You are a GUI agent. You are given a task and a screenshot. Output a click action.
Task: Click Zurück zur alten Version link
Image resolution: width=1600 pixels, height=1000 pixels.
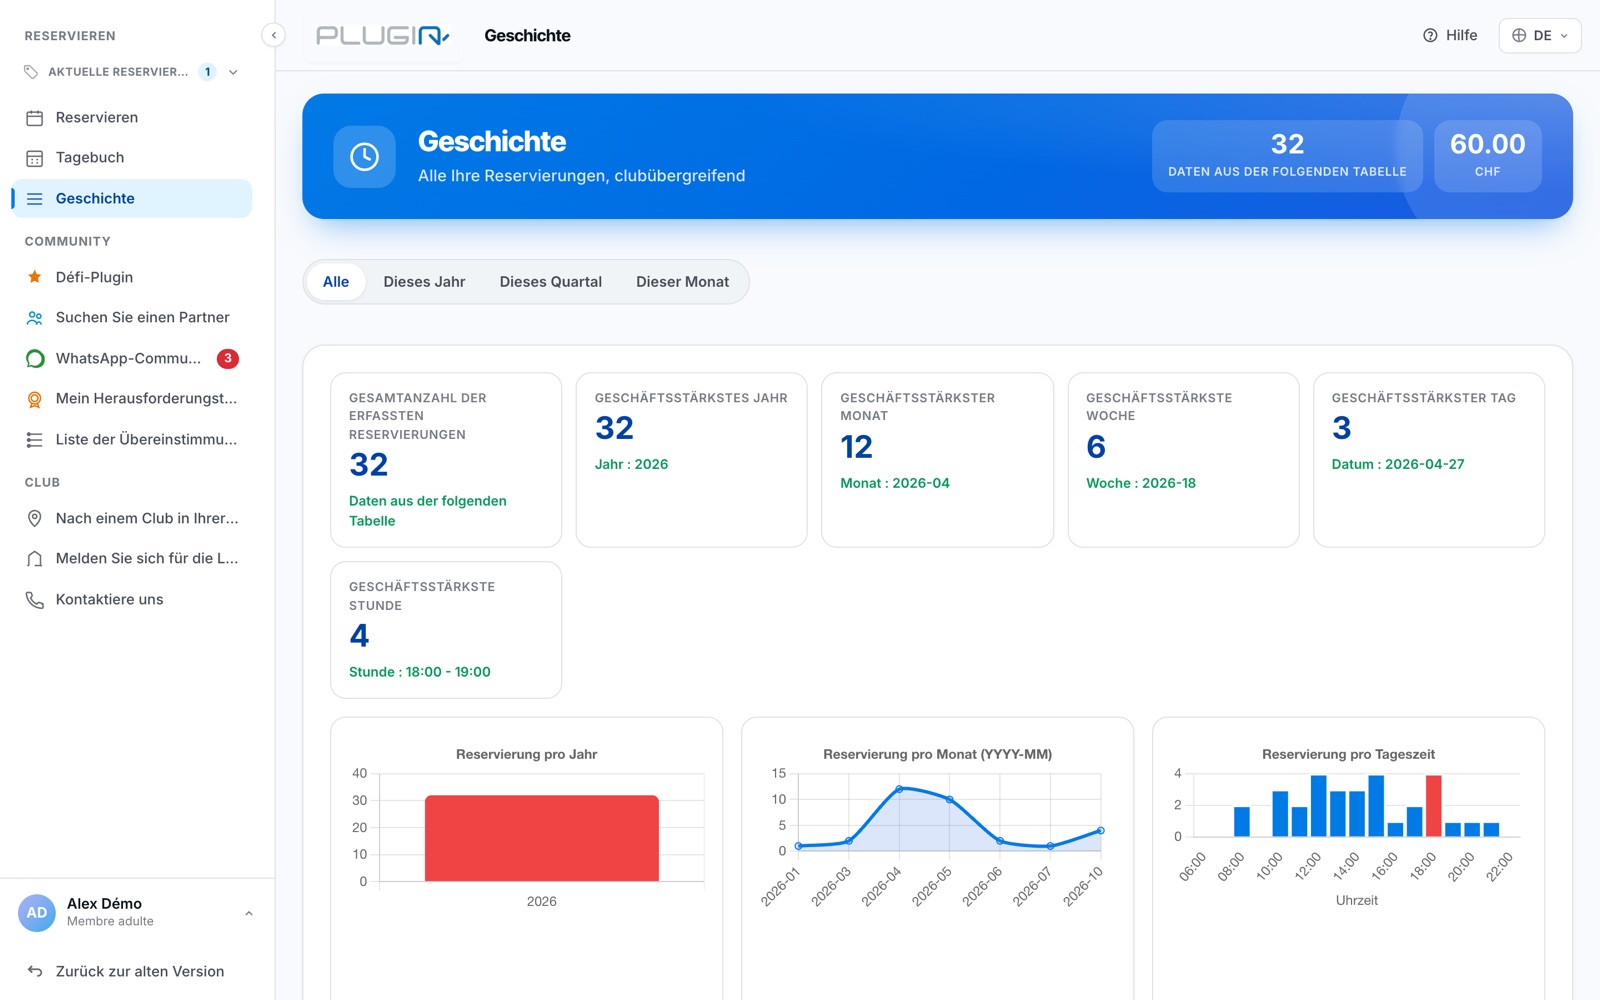pos(126,971)
